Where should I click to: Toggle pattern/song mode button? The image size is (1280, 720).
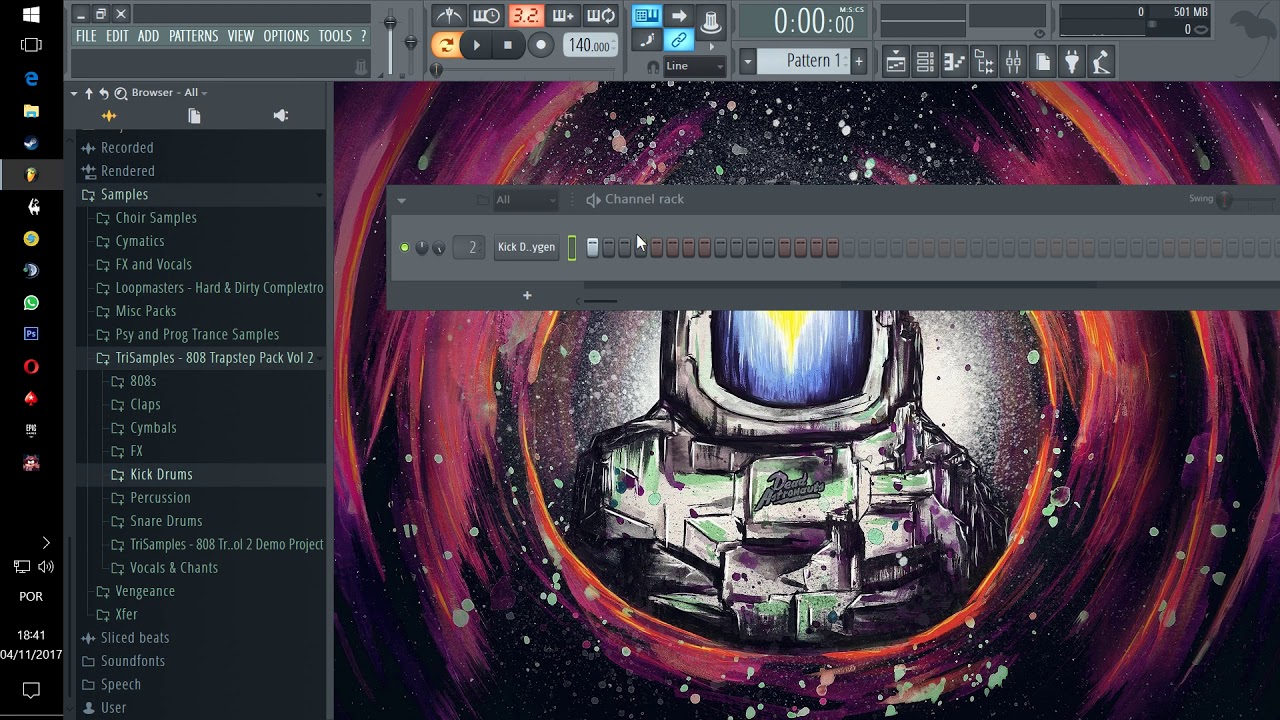click(x=446, y=45)
